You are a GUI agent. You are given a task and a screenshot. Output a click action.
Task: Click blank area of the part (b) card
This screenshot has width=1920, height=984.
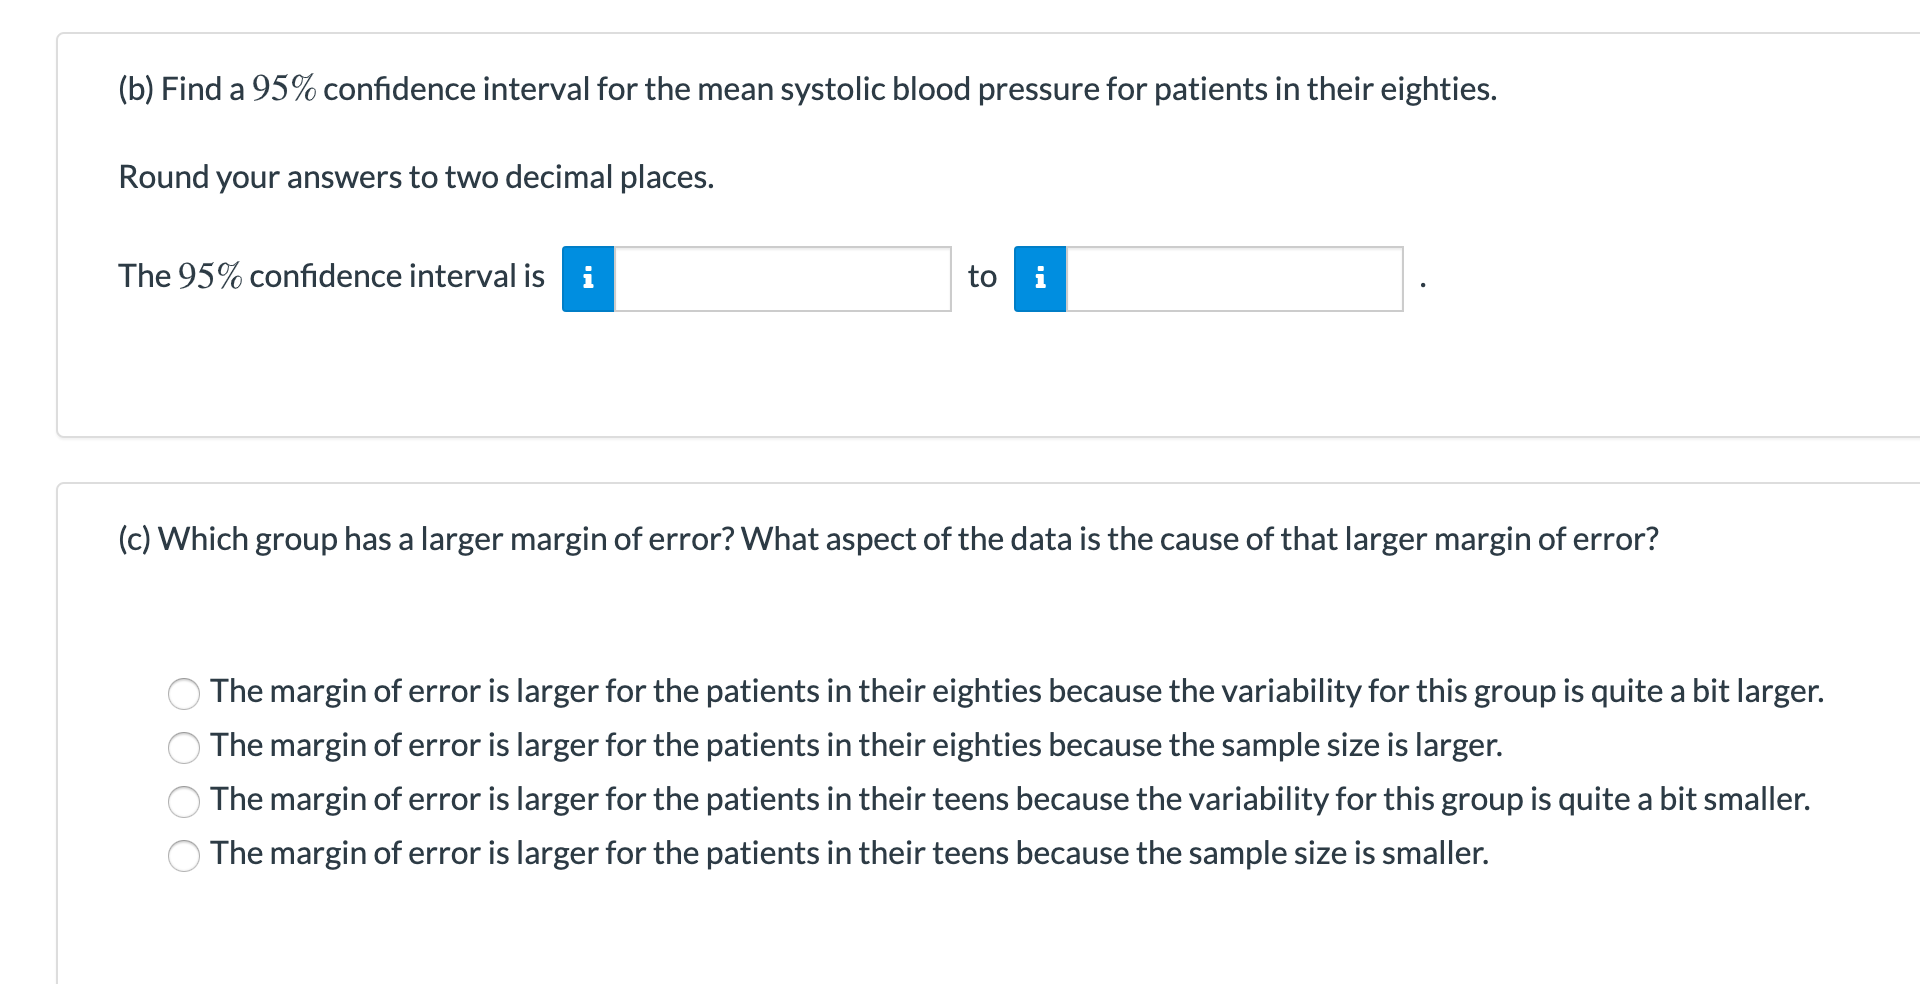click(x=1000, y=380)
